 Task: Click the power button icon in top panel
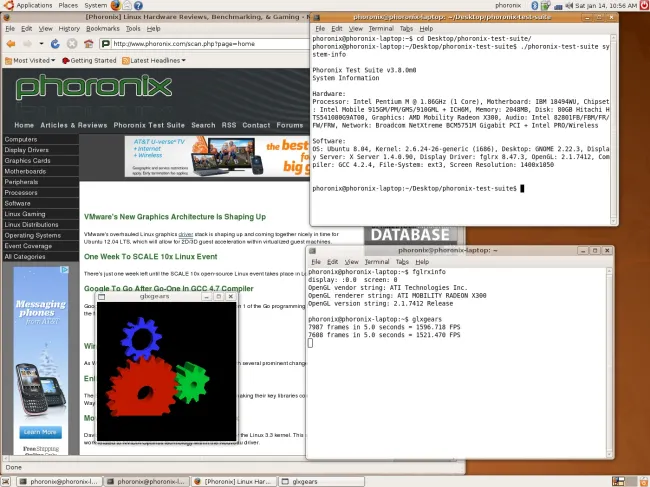point(644,5)
